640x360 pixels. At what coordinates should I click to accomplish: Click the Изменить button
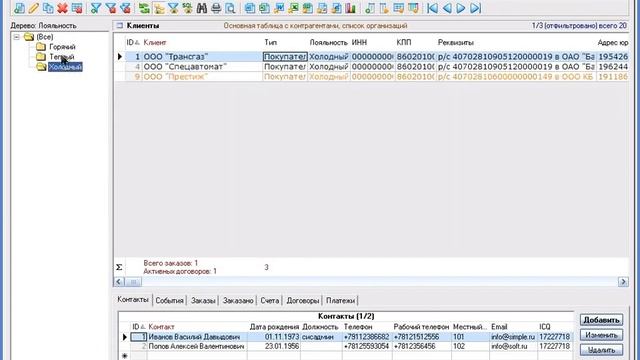(x=601, y=335)
